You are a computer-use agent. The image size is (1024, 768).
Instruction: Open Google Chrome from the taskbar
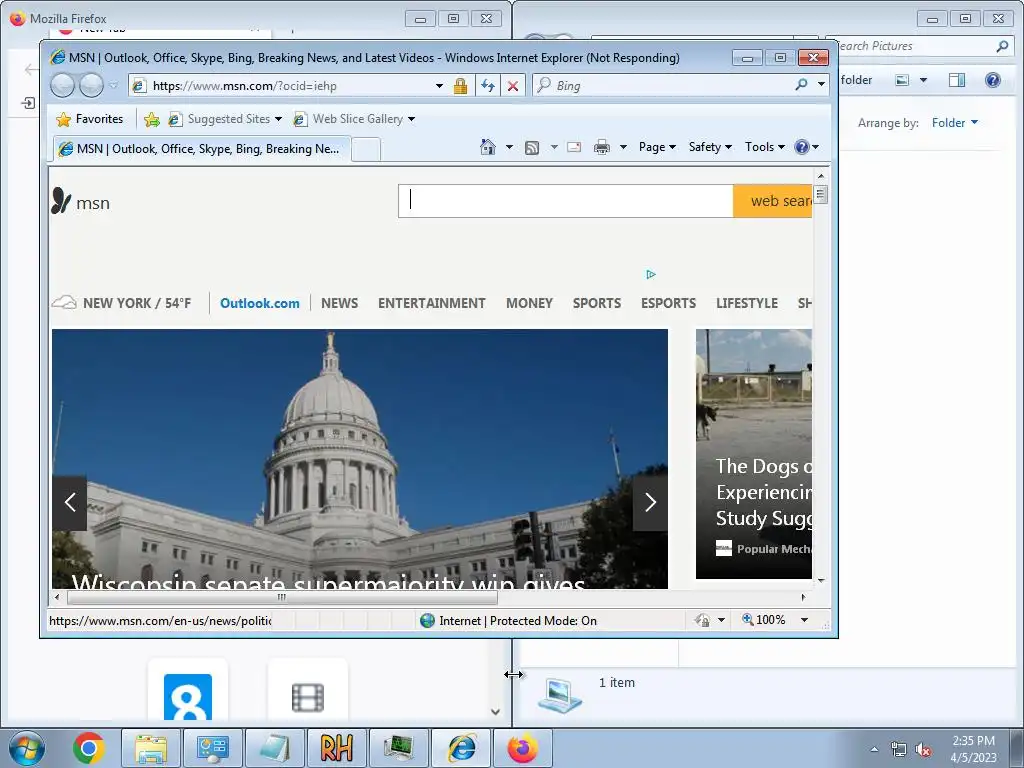89,748
